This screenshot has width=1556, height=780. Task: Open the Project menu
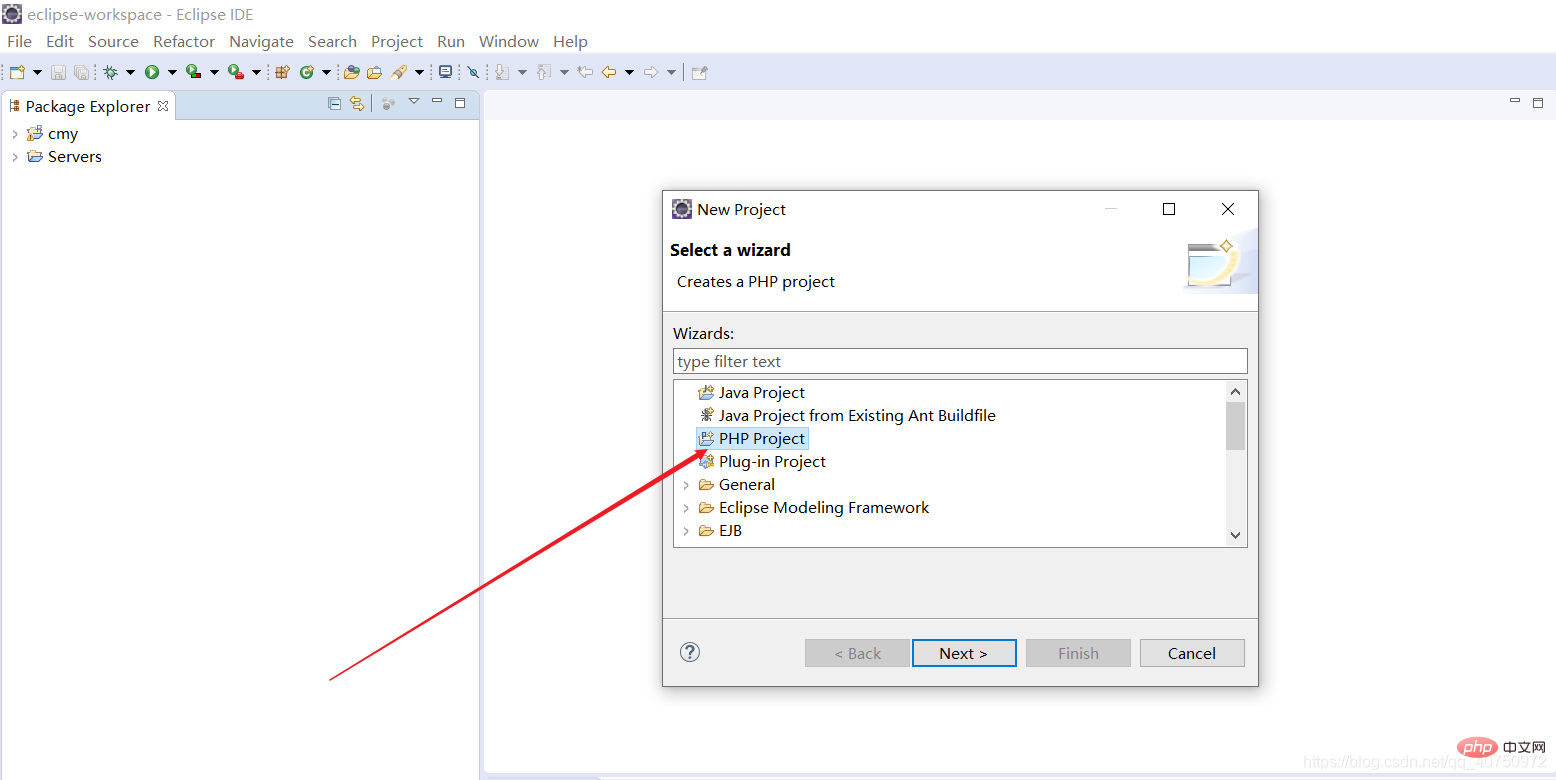tap(397, 41)
